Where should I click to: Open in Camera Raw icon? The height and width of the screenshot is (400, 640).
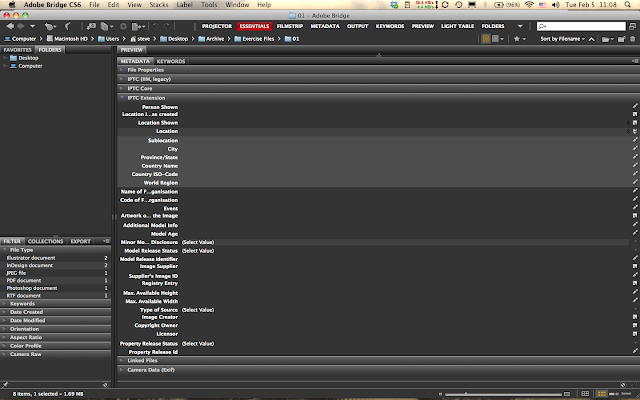tap(123, 27)
